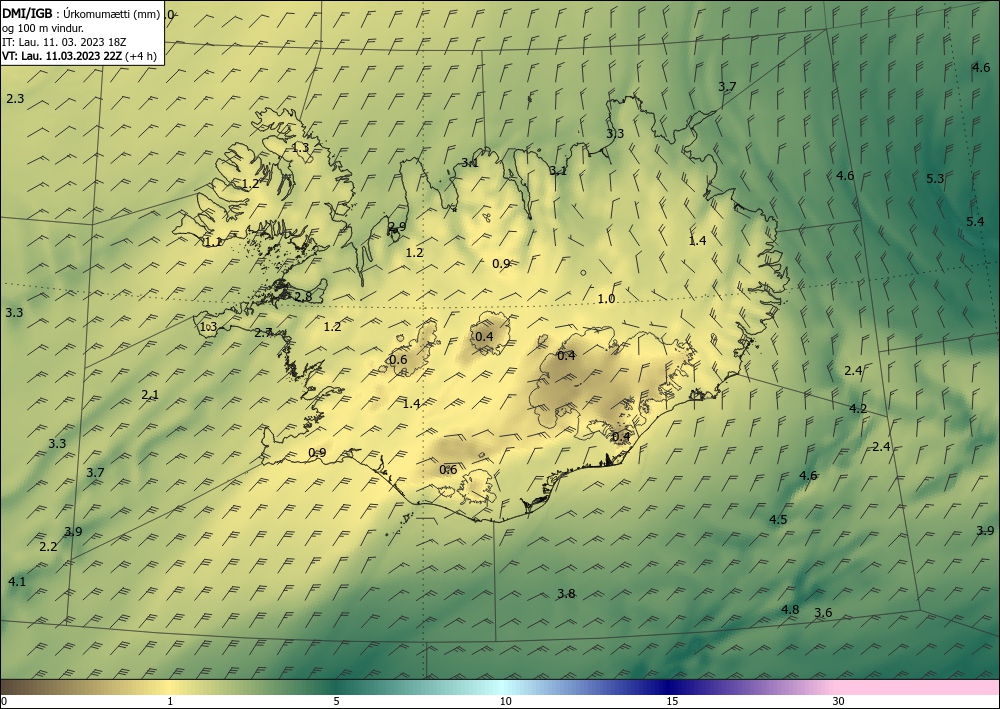Click the scale label 10 on the color bar
The image size is (1000, 709).
tap(506, 702)
